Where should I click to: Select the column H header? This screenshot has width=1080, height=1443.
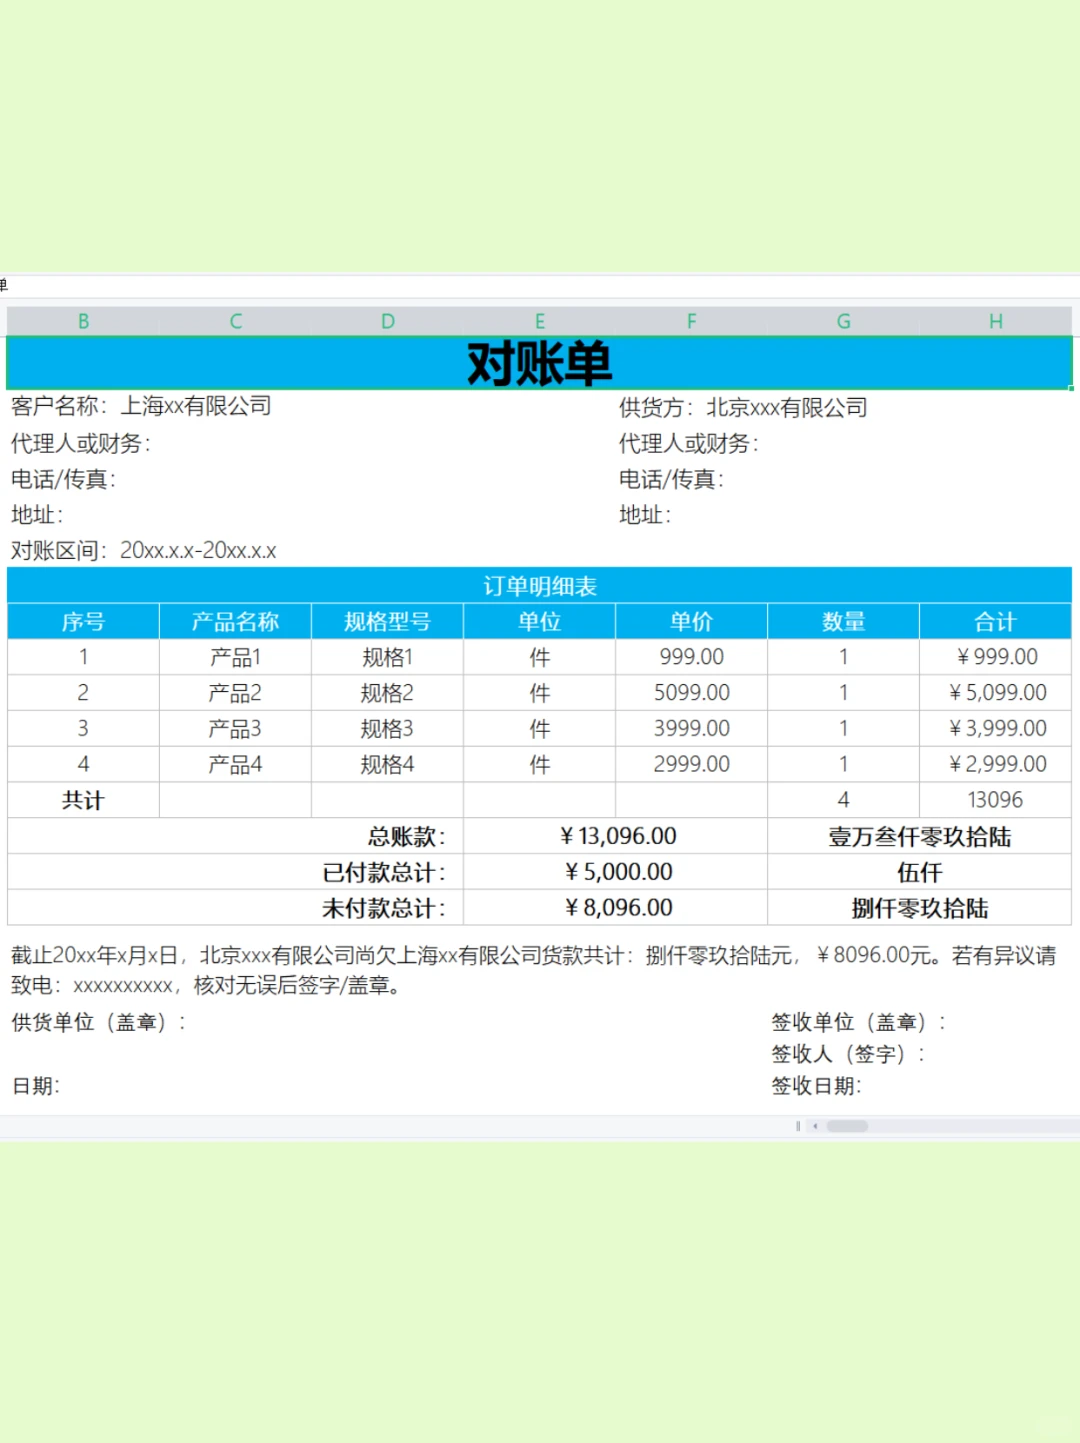[995, 321]
